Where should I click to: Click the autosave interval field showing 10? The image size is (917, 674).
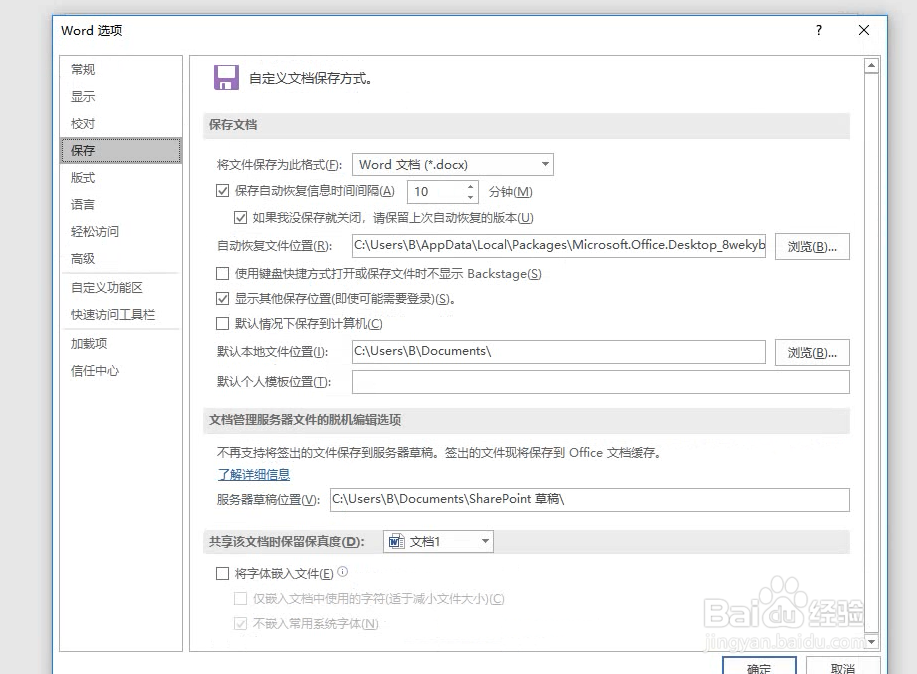click(437, 192)
